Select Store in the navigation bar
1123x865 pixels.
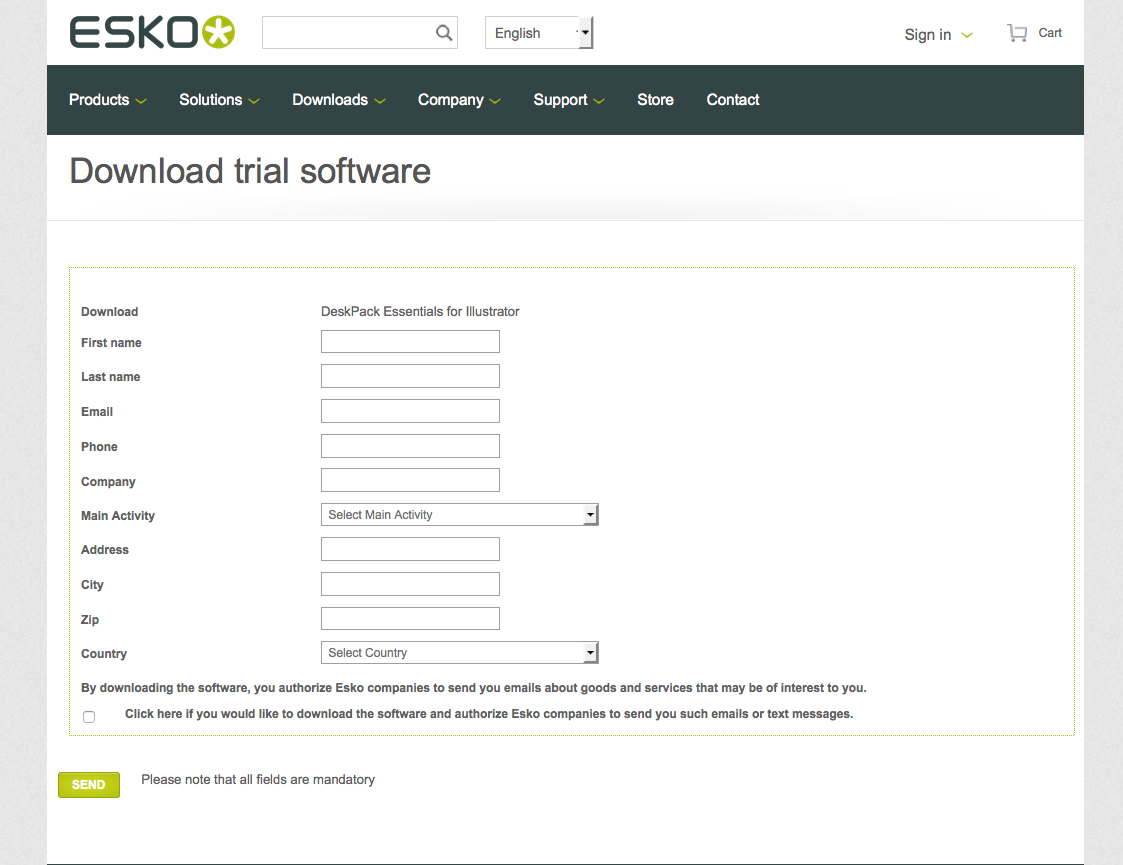tap(655, 99)
